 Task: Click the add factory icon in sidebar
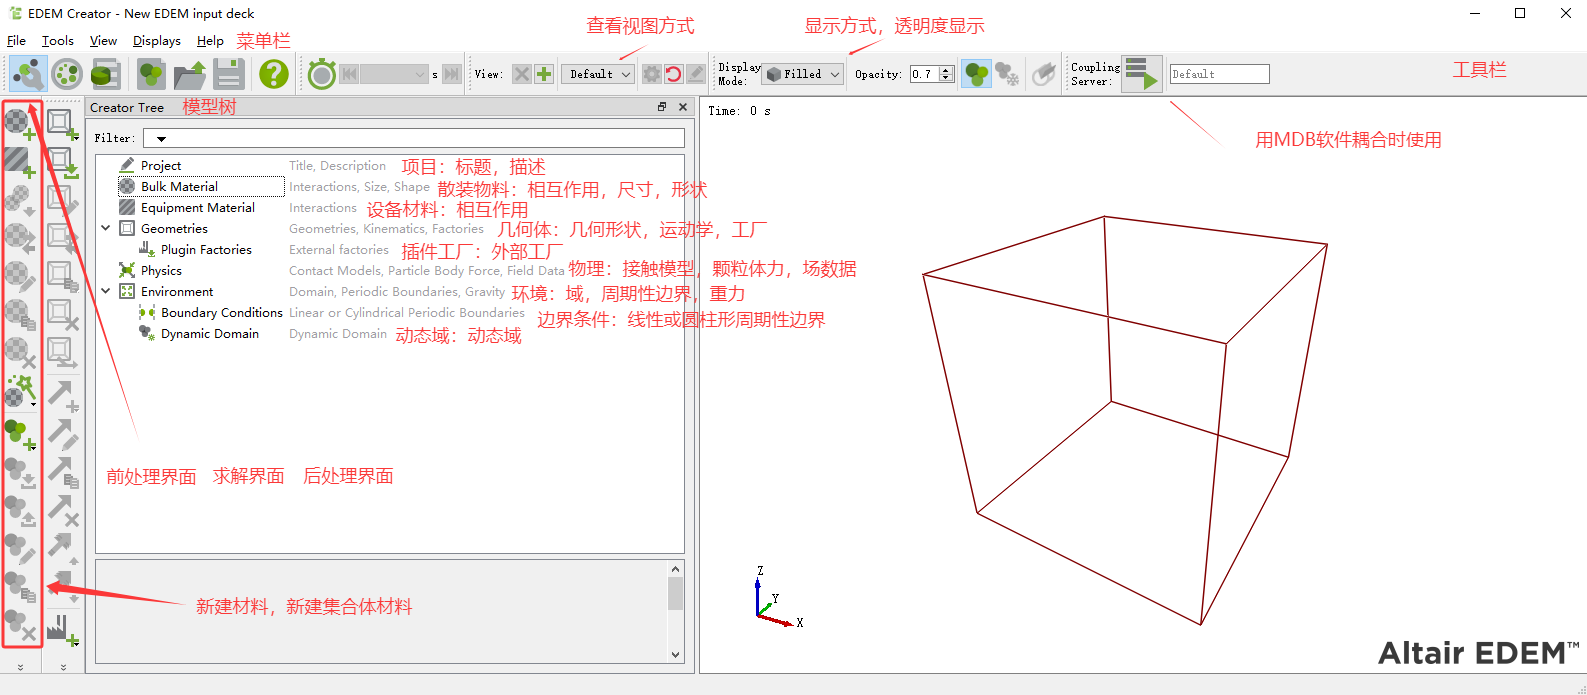pyautogui.click(x=62, y=630)
